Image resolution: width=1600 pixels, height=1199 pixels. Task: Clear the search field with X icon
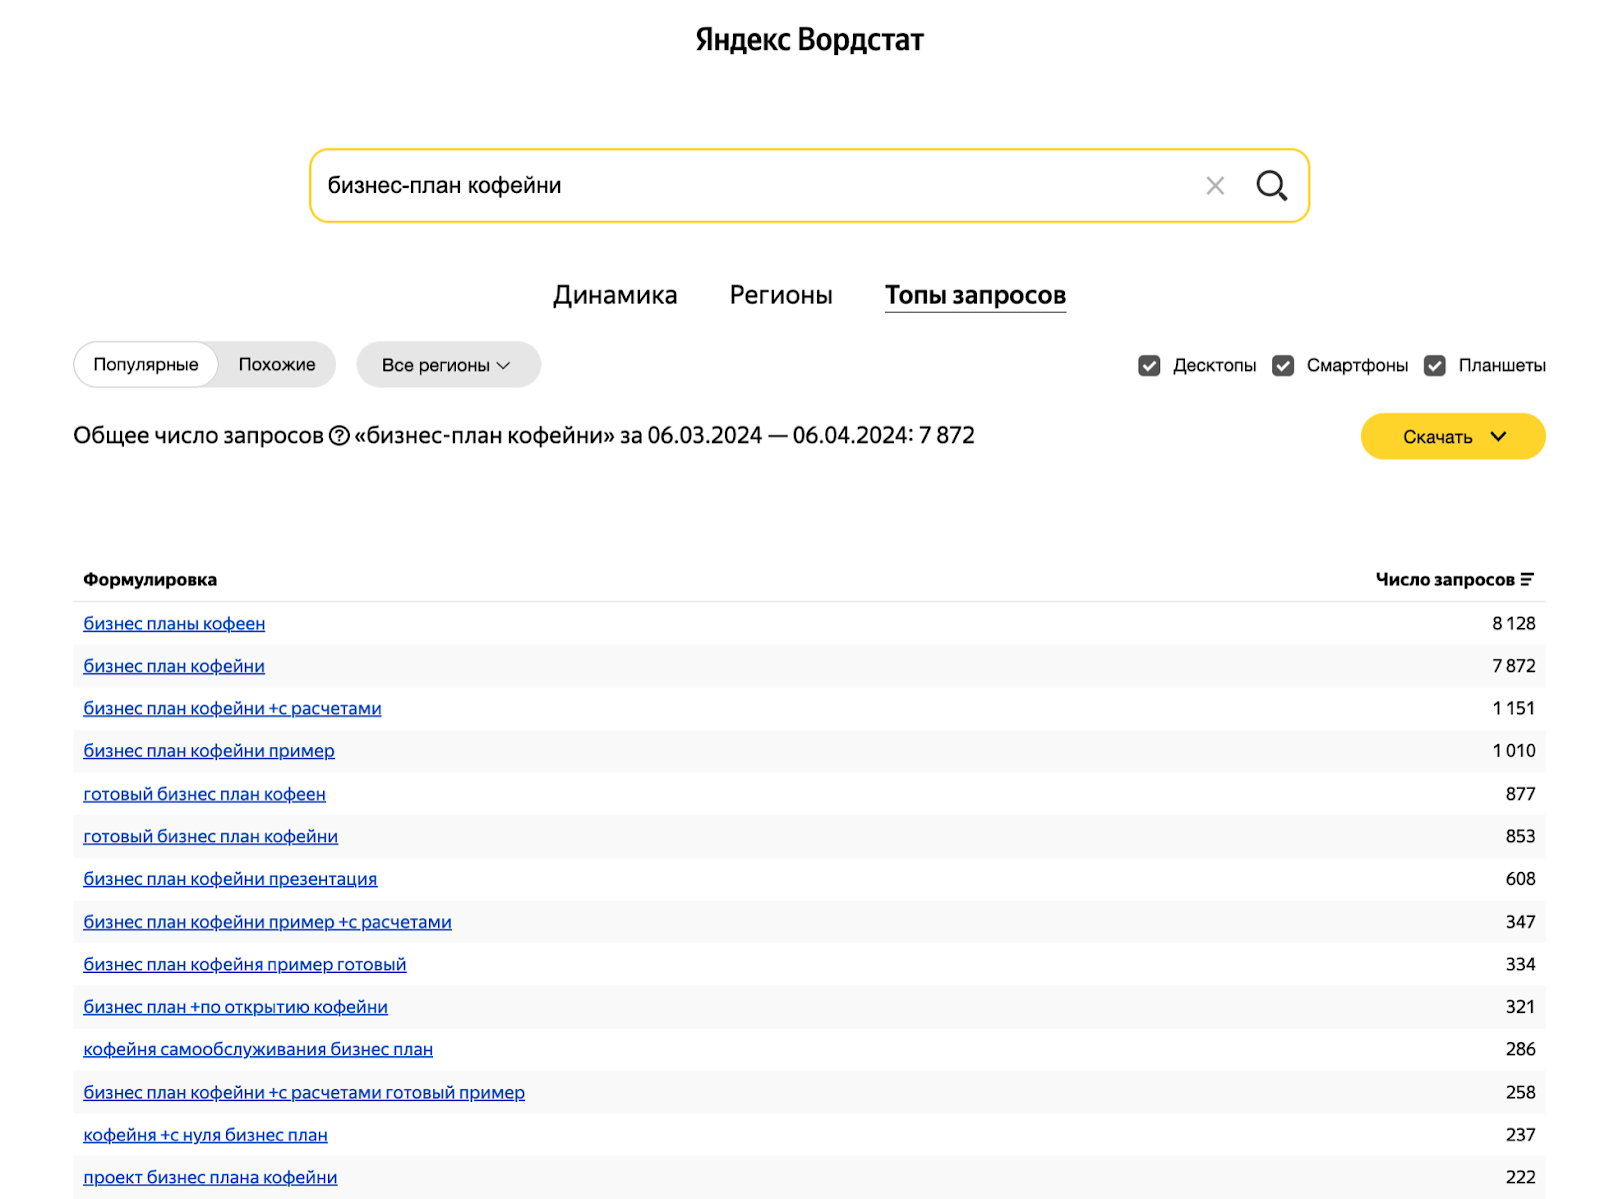(1215, 185)
